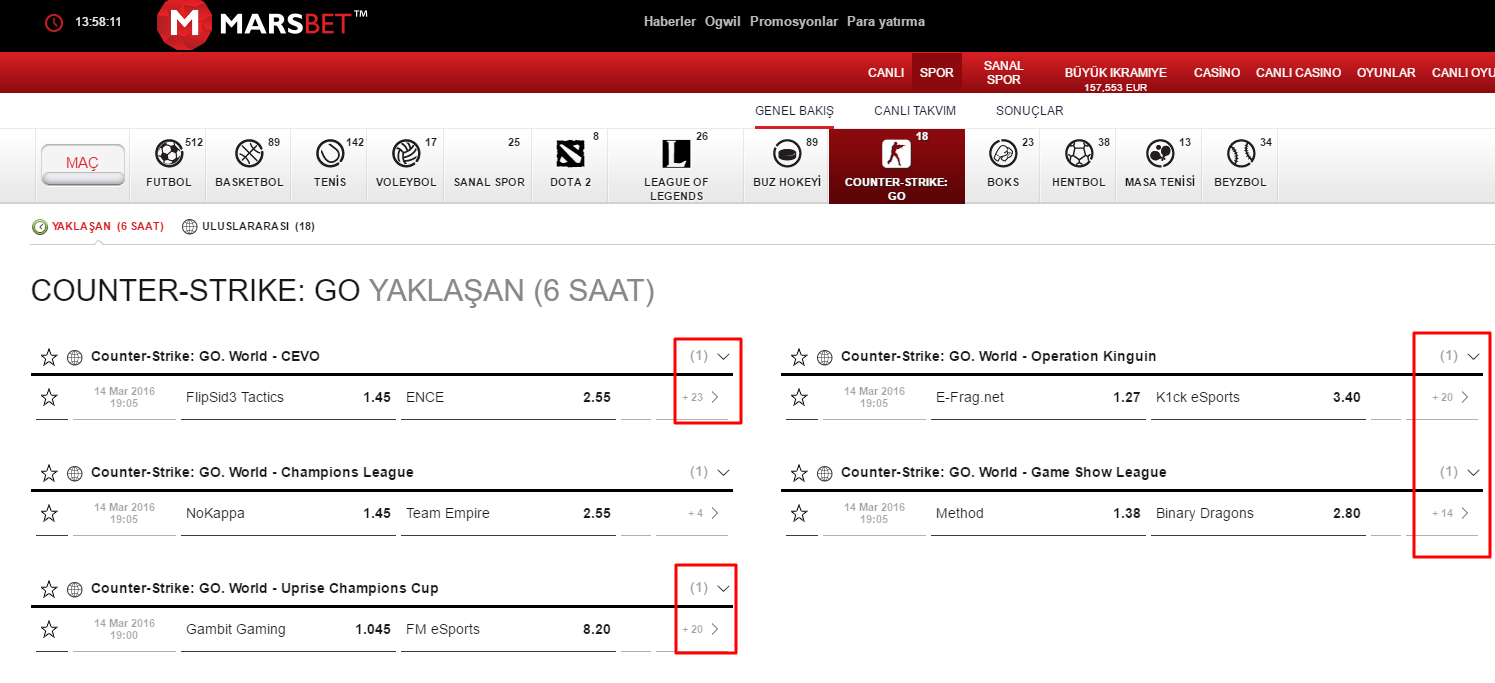The image size is (1495, 683).
Task: Click the Marsbet logo
Action: 263,24
